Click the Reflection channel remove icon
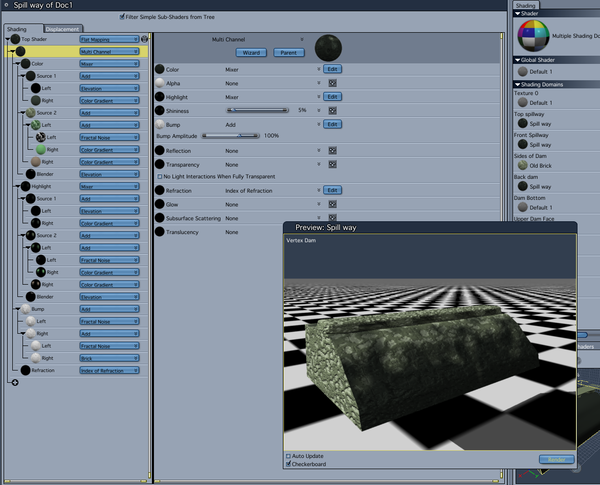The height and width of the screenshot is (485, 600). point(332,150)
